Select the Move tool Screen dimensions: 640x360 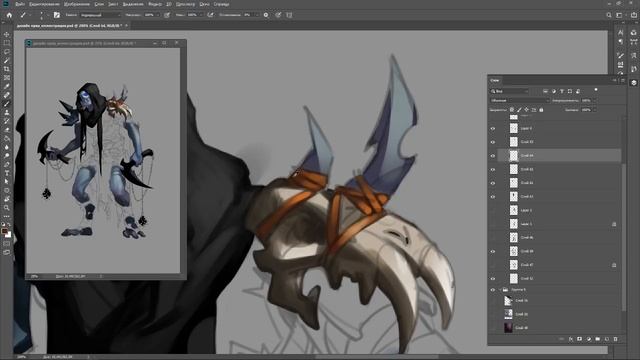[7, 34]
